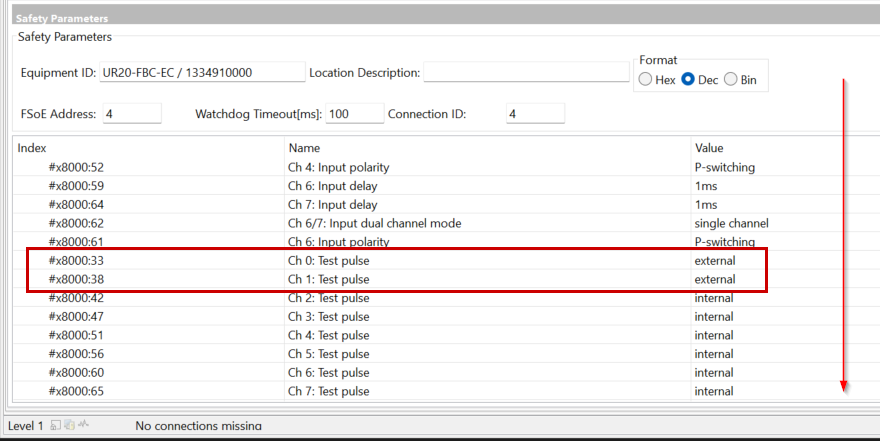
Task: Click the Location Description input field
Action: pyautogui.click(x=526, y=72)
